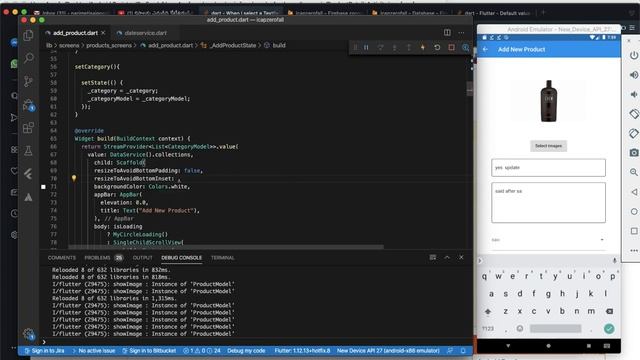This screenshot has width=640, height=360.
Task: Click the emulator Home circle button
Action: pos(633,211)
